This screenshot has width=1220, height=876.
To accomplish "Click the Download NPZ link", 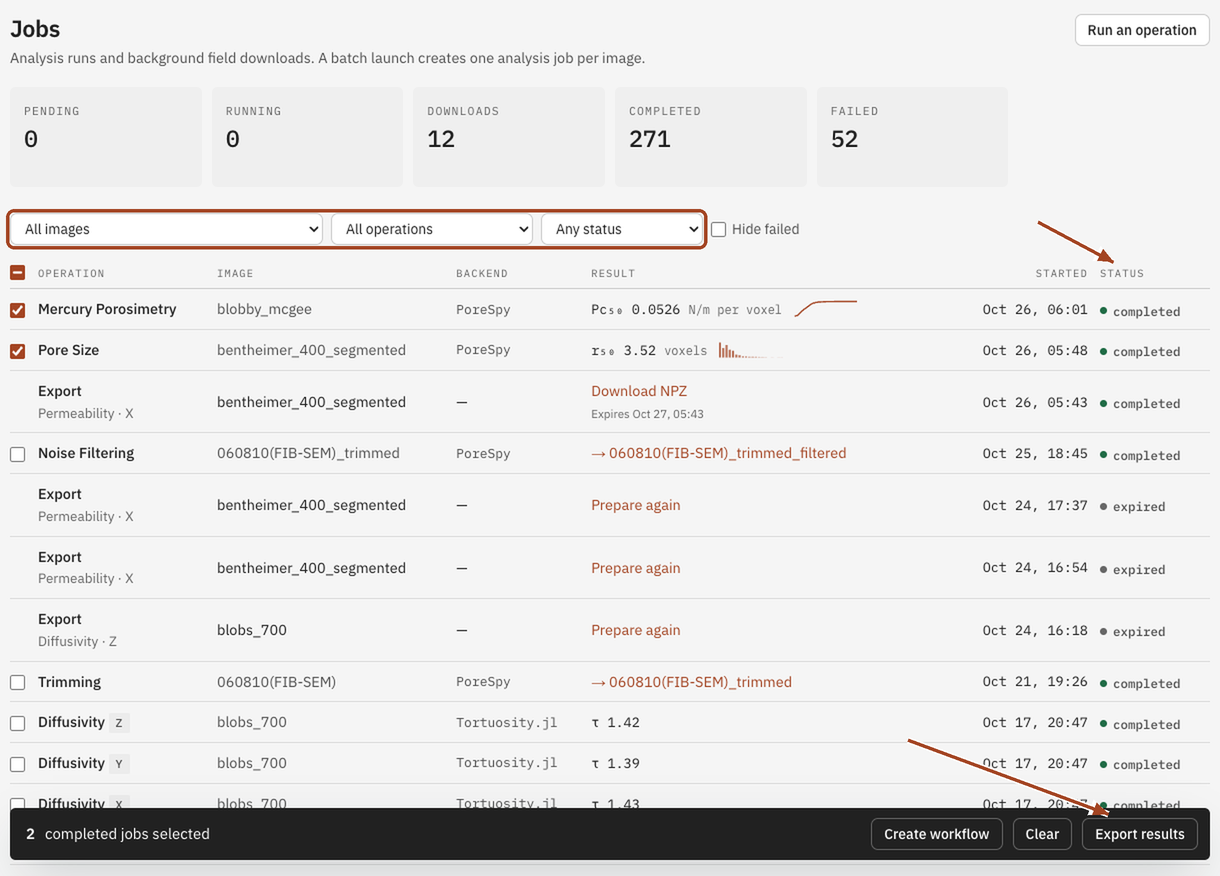I will click(x=639, y=391).
